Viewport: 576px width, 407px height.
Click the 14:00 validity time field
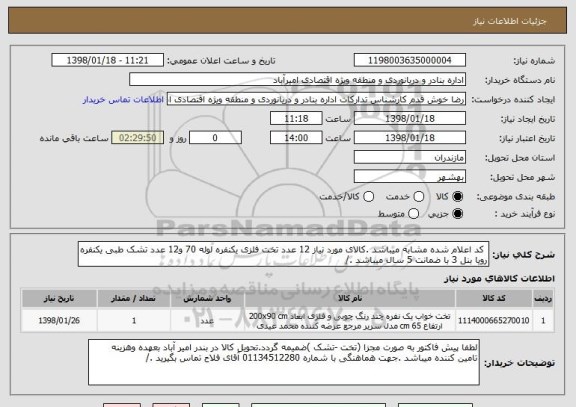tap(296, 138)
